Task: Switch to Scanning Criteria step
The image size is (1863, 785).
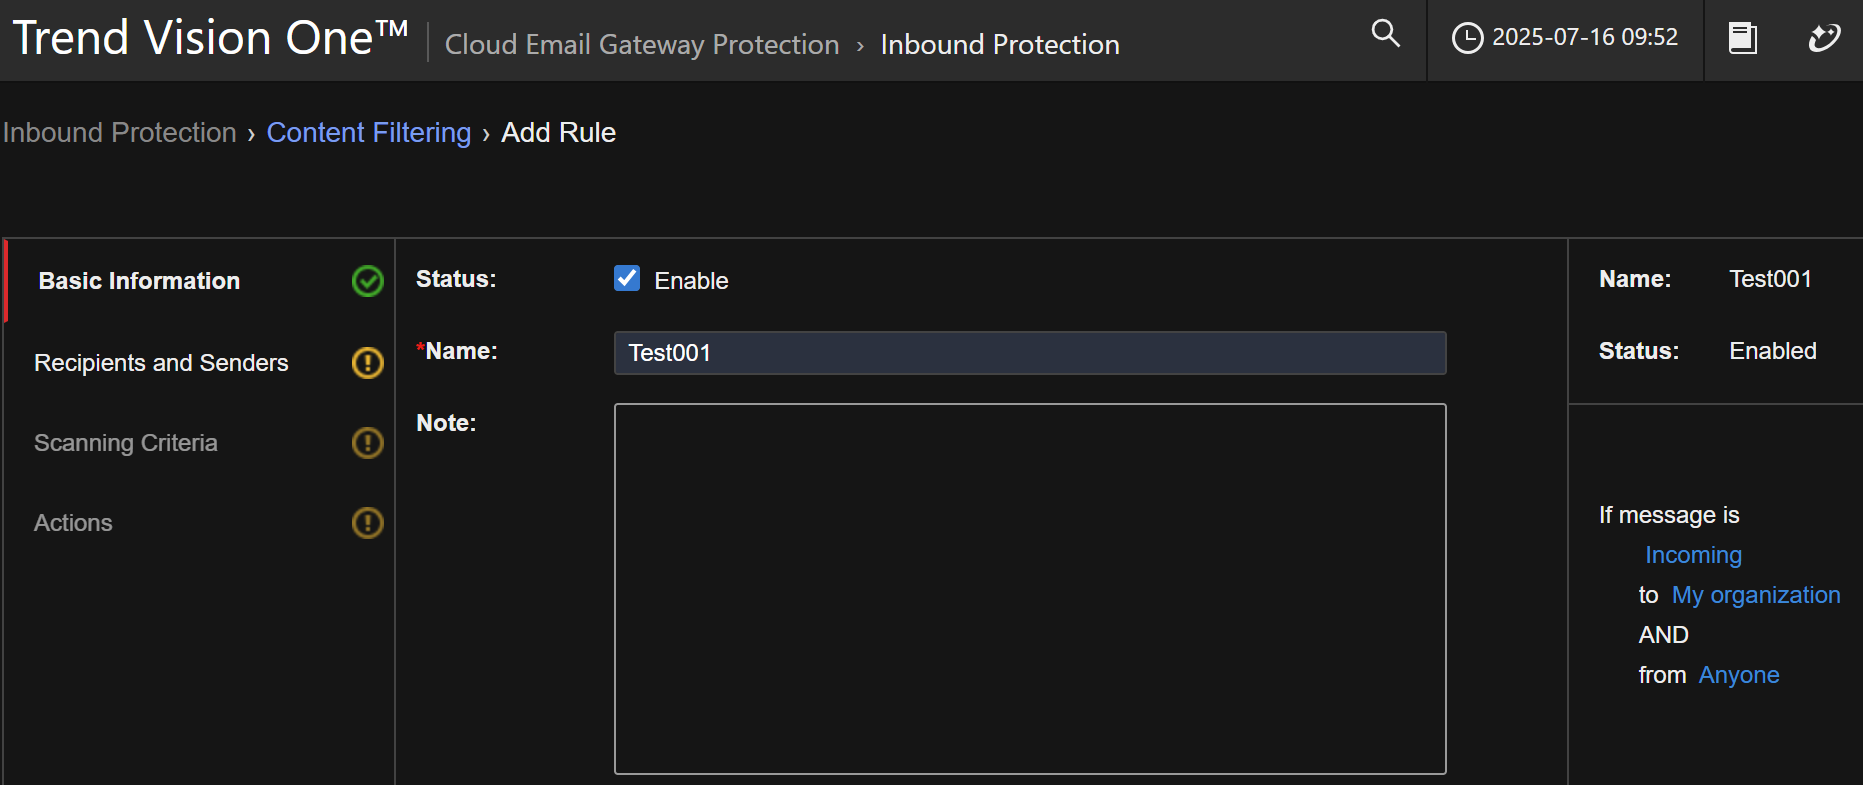Action: 126,443
